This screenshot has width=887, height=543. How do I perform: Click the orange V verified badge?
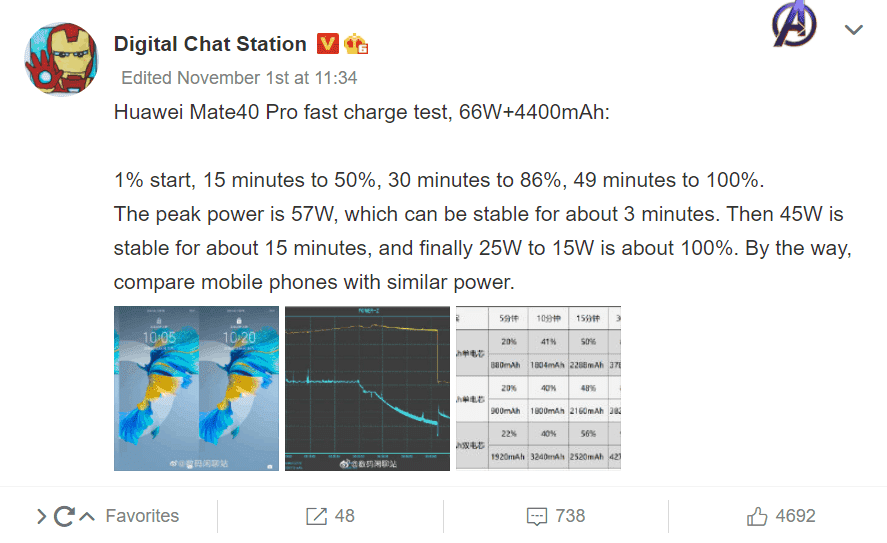pos(328,44)
